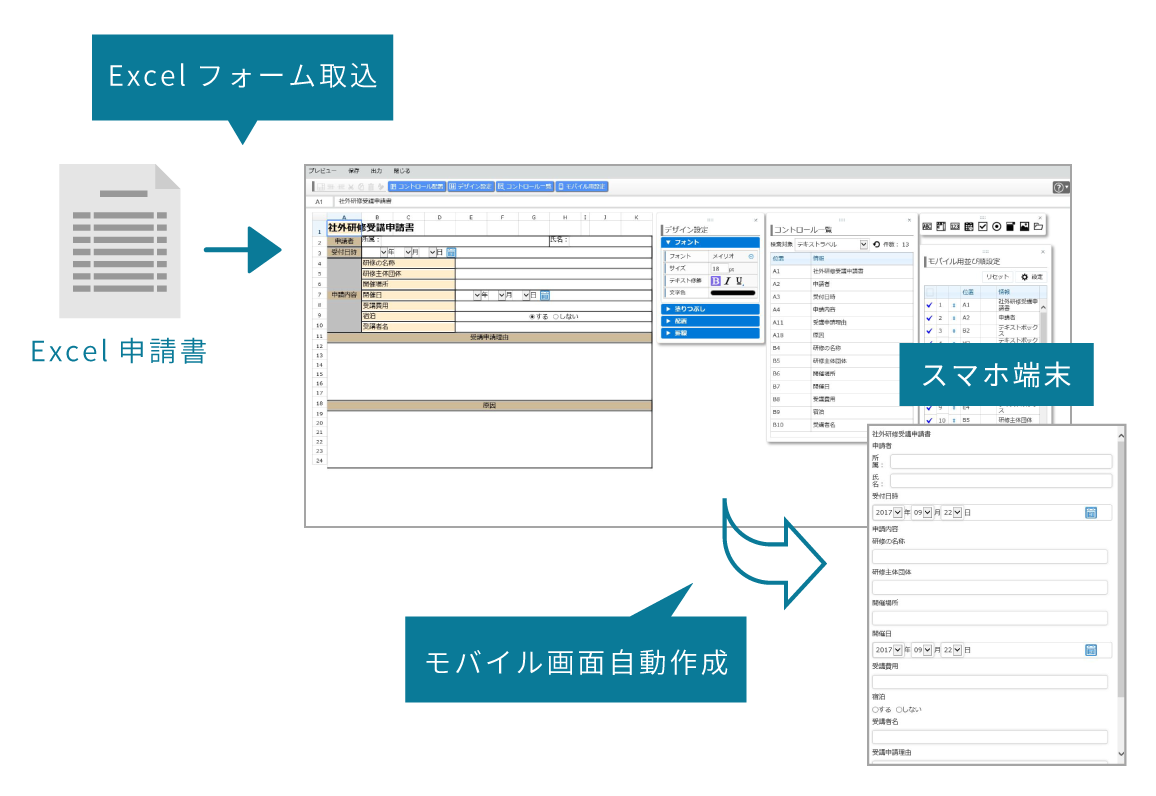The width and height of the screenshot is (1156, 796).
Task: Toggle checkmark for row 2 A2
Action: [x=930, y=318]
